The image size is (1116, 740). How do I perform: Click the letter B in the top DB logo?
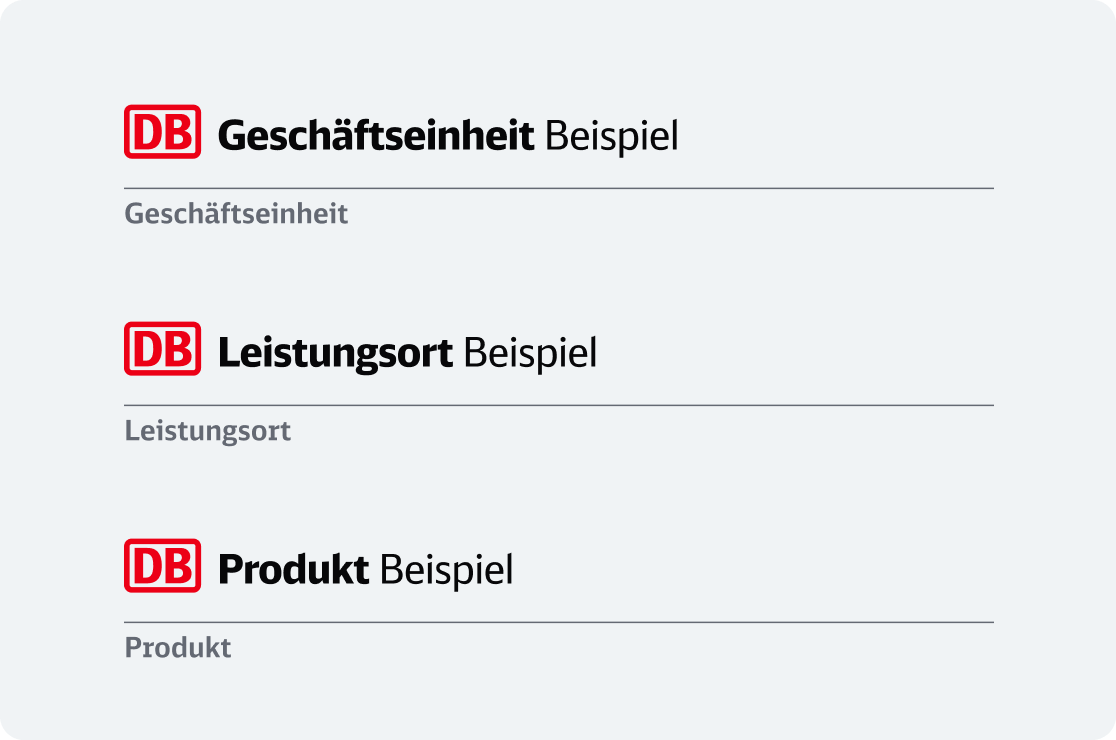click(179, 132)
